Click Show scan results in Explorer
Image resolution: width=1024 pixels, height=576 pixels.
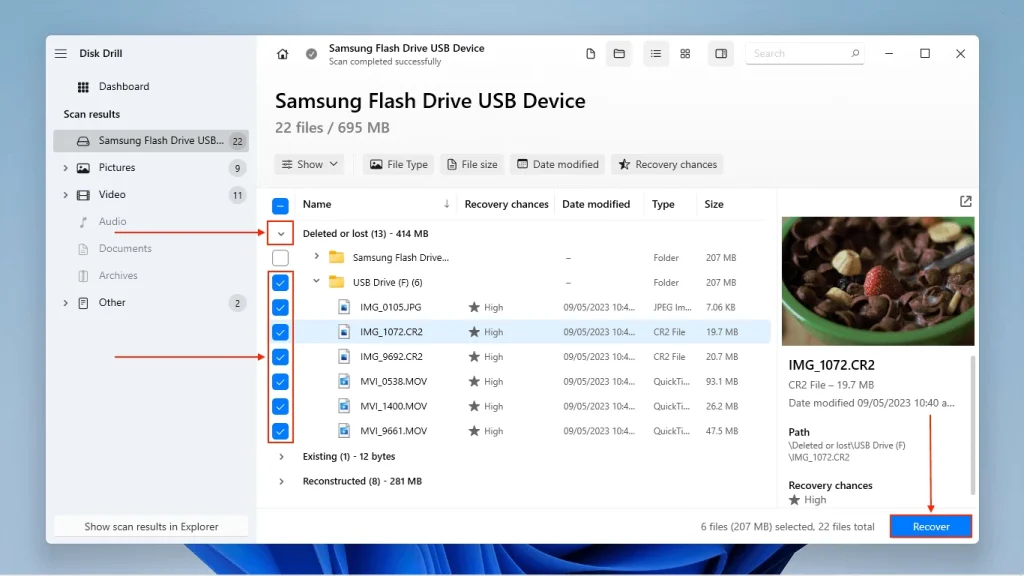pyautogui.click(x=151, y=527)
